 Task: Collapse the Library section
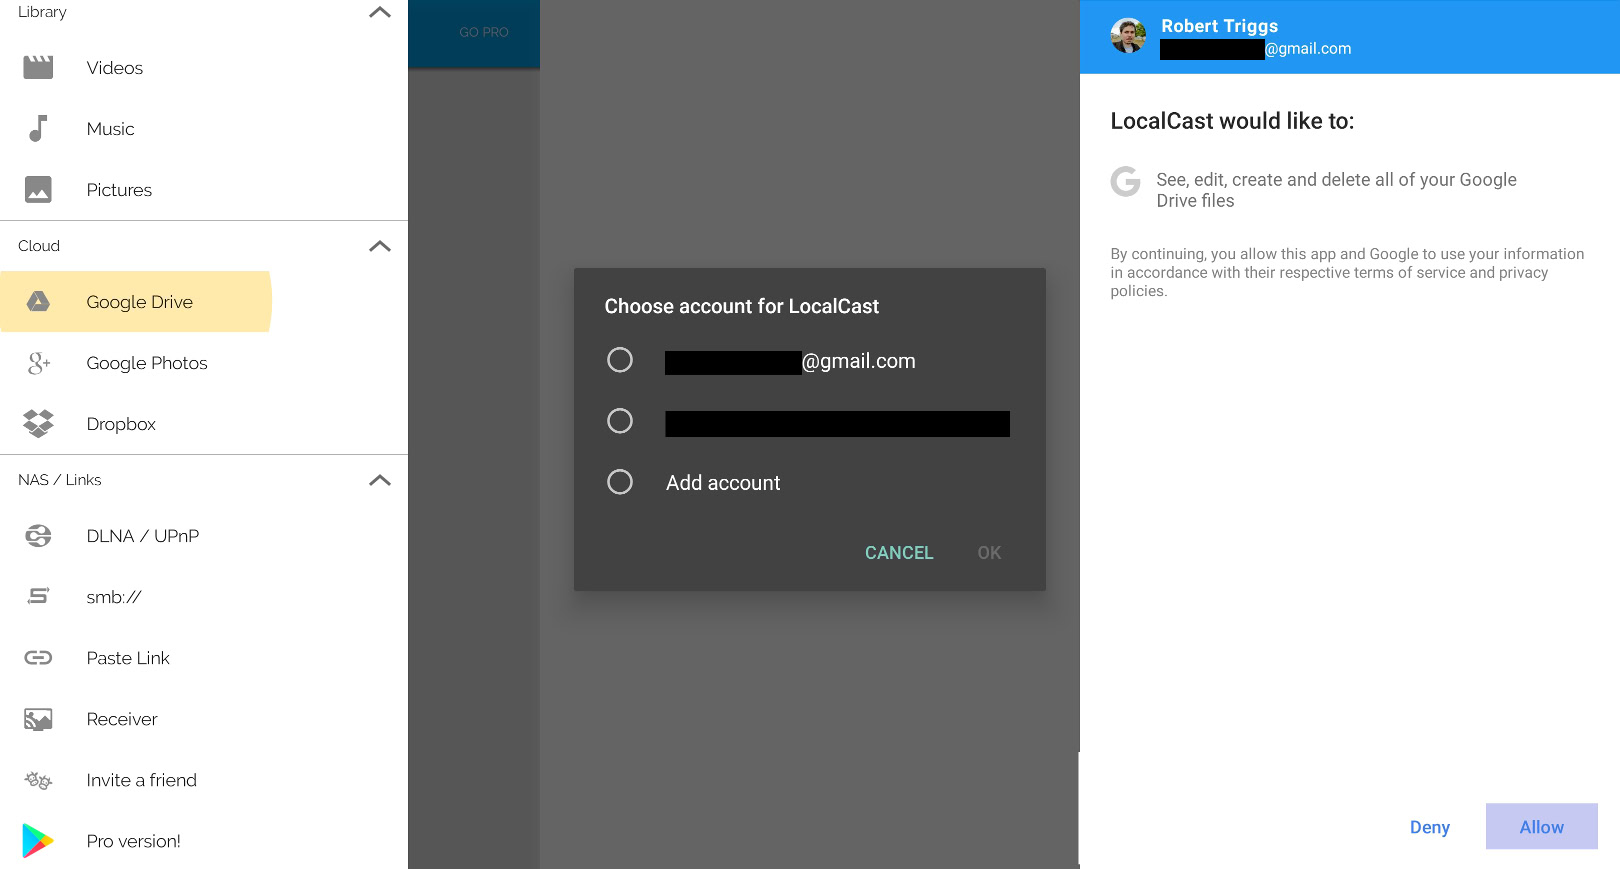coord(380,12)
